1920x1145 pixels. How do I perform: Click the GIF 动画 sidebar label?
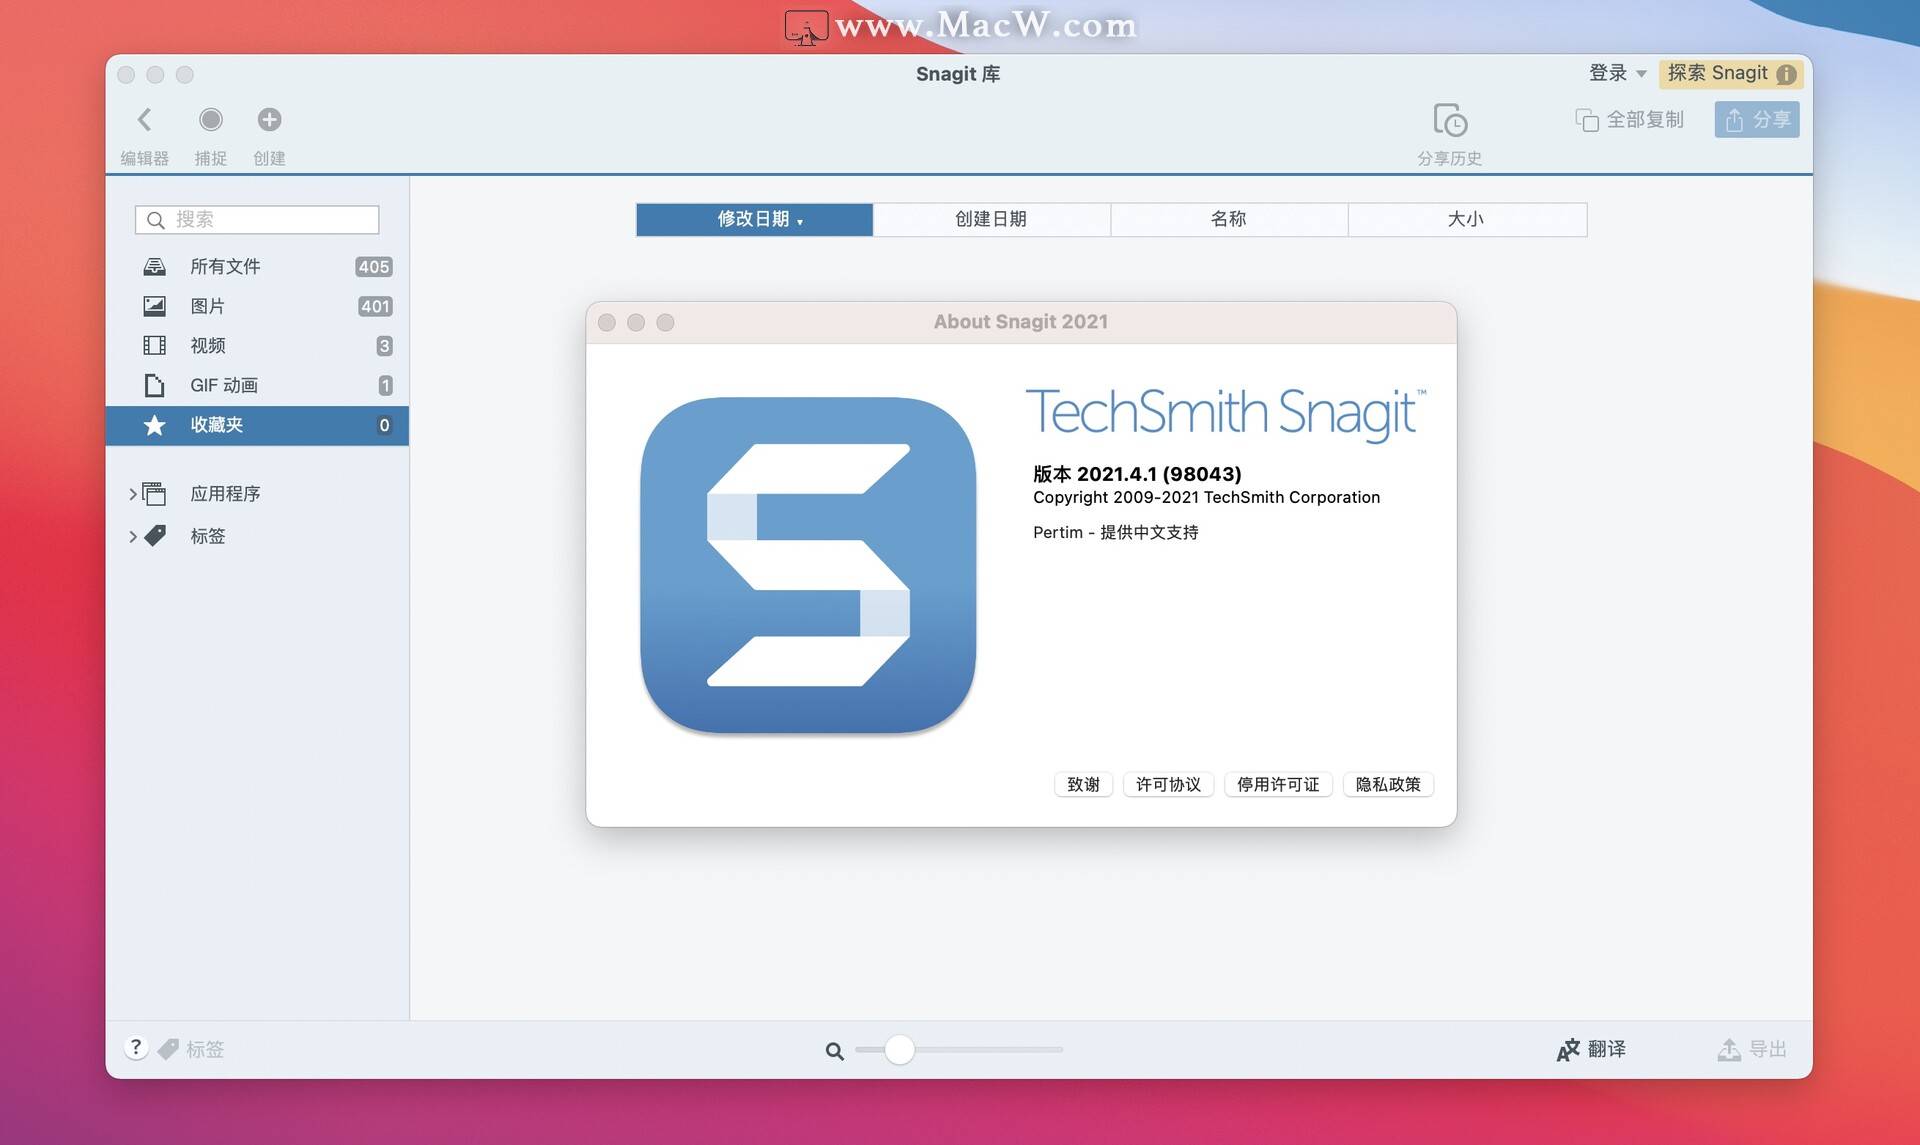tap(224, 386)
